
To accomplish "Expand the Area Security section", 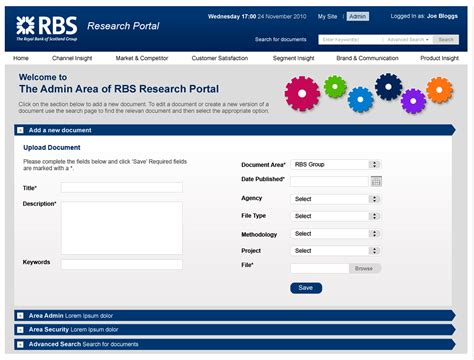I will pyautogui.click(x=20, y=329).
